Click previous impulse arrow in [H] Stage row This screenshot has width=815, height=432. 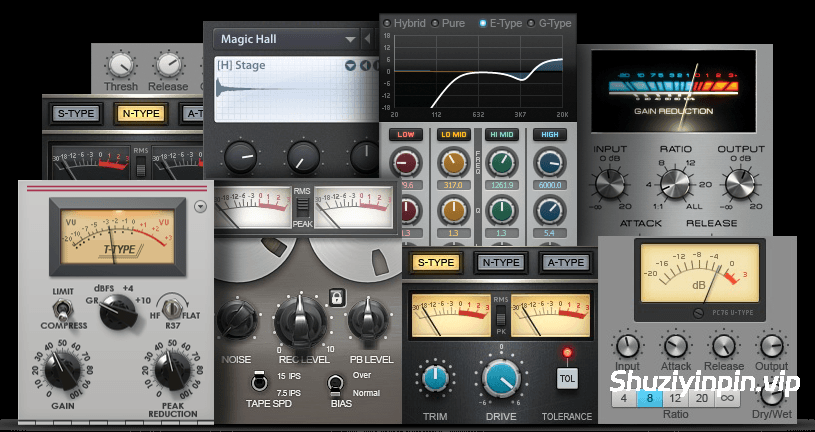click(364, 66)
